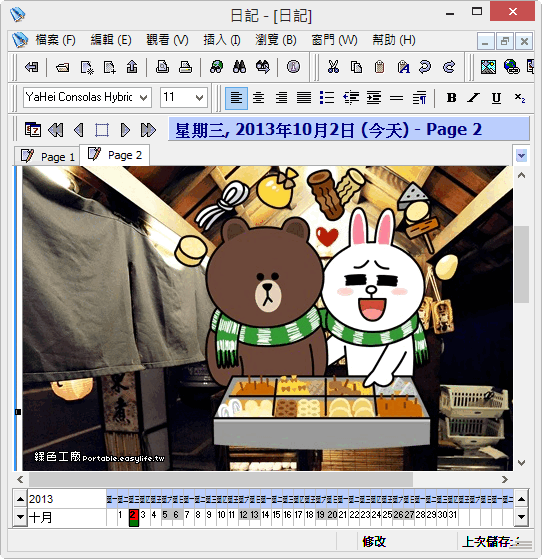
Task: Click the paste special A icon
Action: click(x=403, y=67)
